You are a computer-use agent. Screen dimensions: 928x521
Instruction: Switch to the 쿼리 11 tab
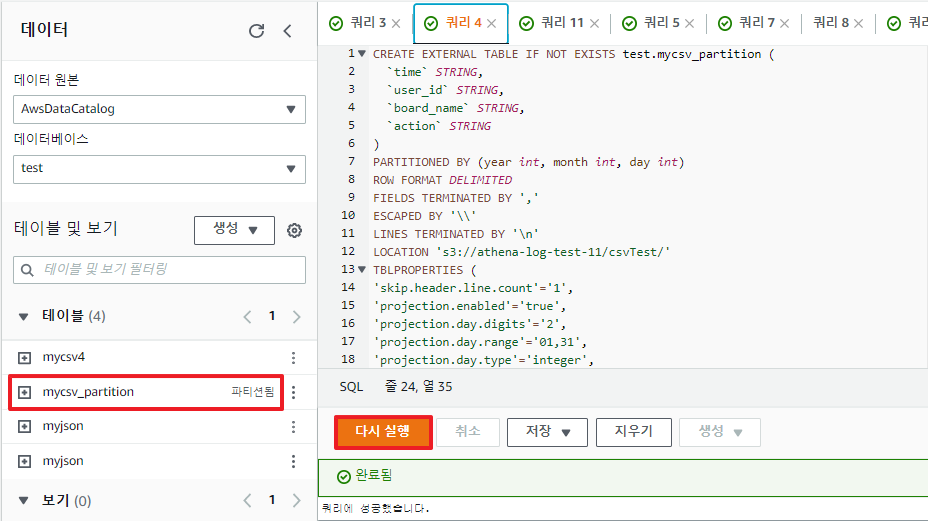point(562,22)
